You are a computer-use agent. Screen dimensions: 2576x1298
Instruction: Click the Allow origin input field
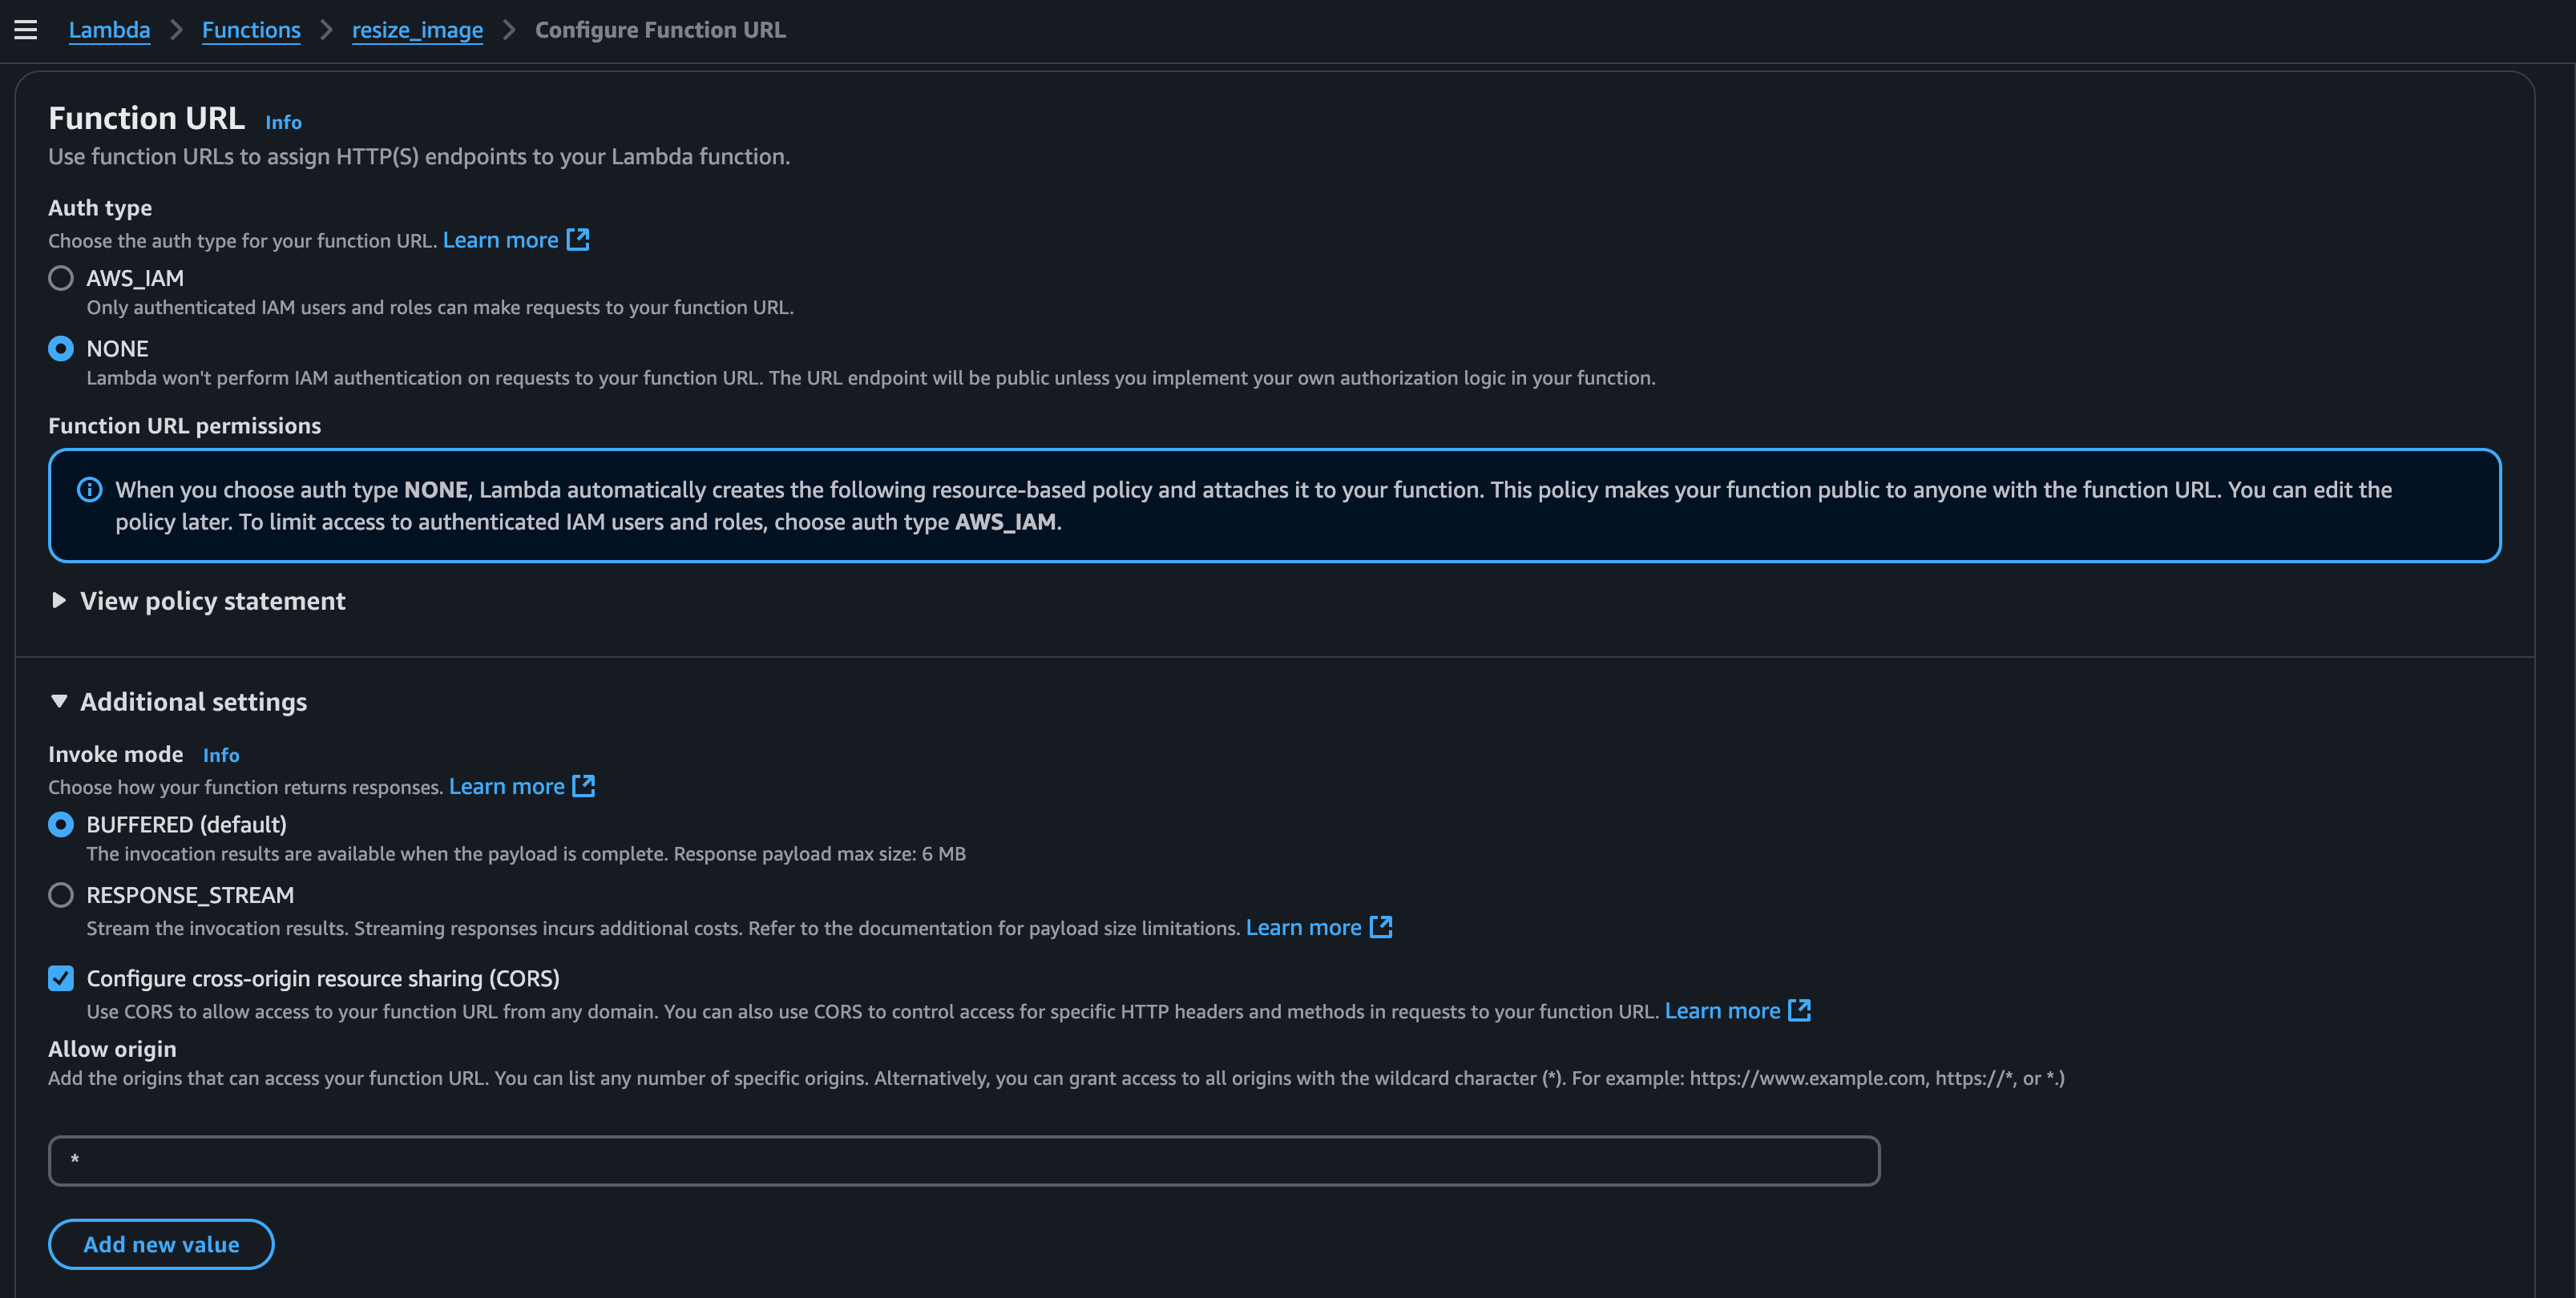[964, 1161]
